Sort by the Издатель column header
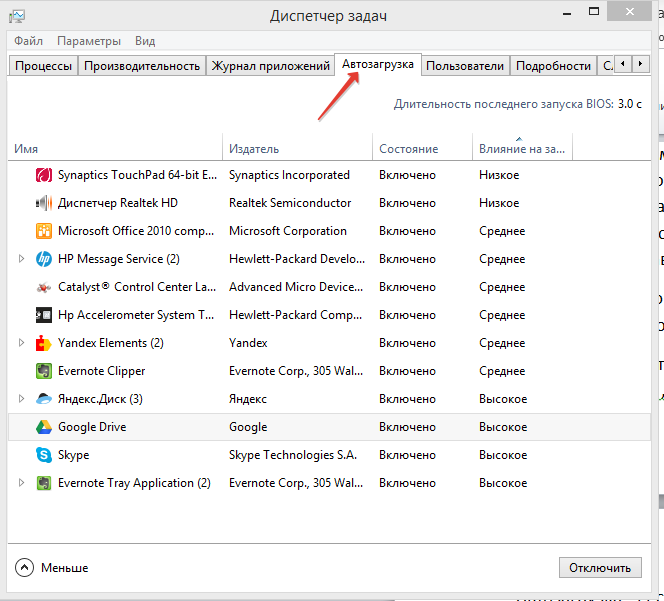664x601 pixels. (297, 149)
